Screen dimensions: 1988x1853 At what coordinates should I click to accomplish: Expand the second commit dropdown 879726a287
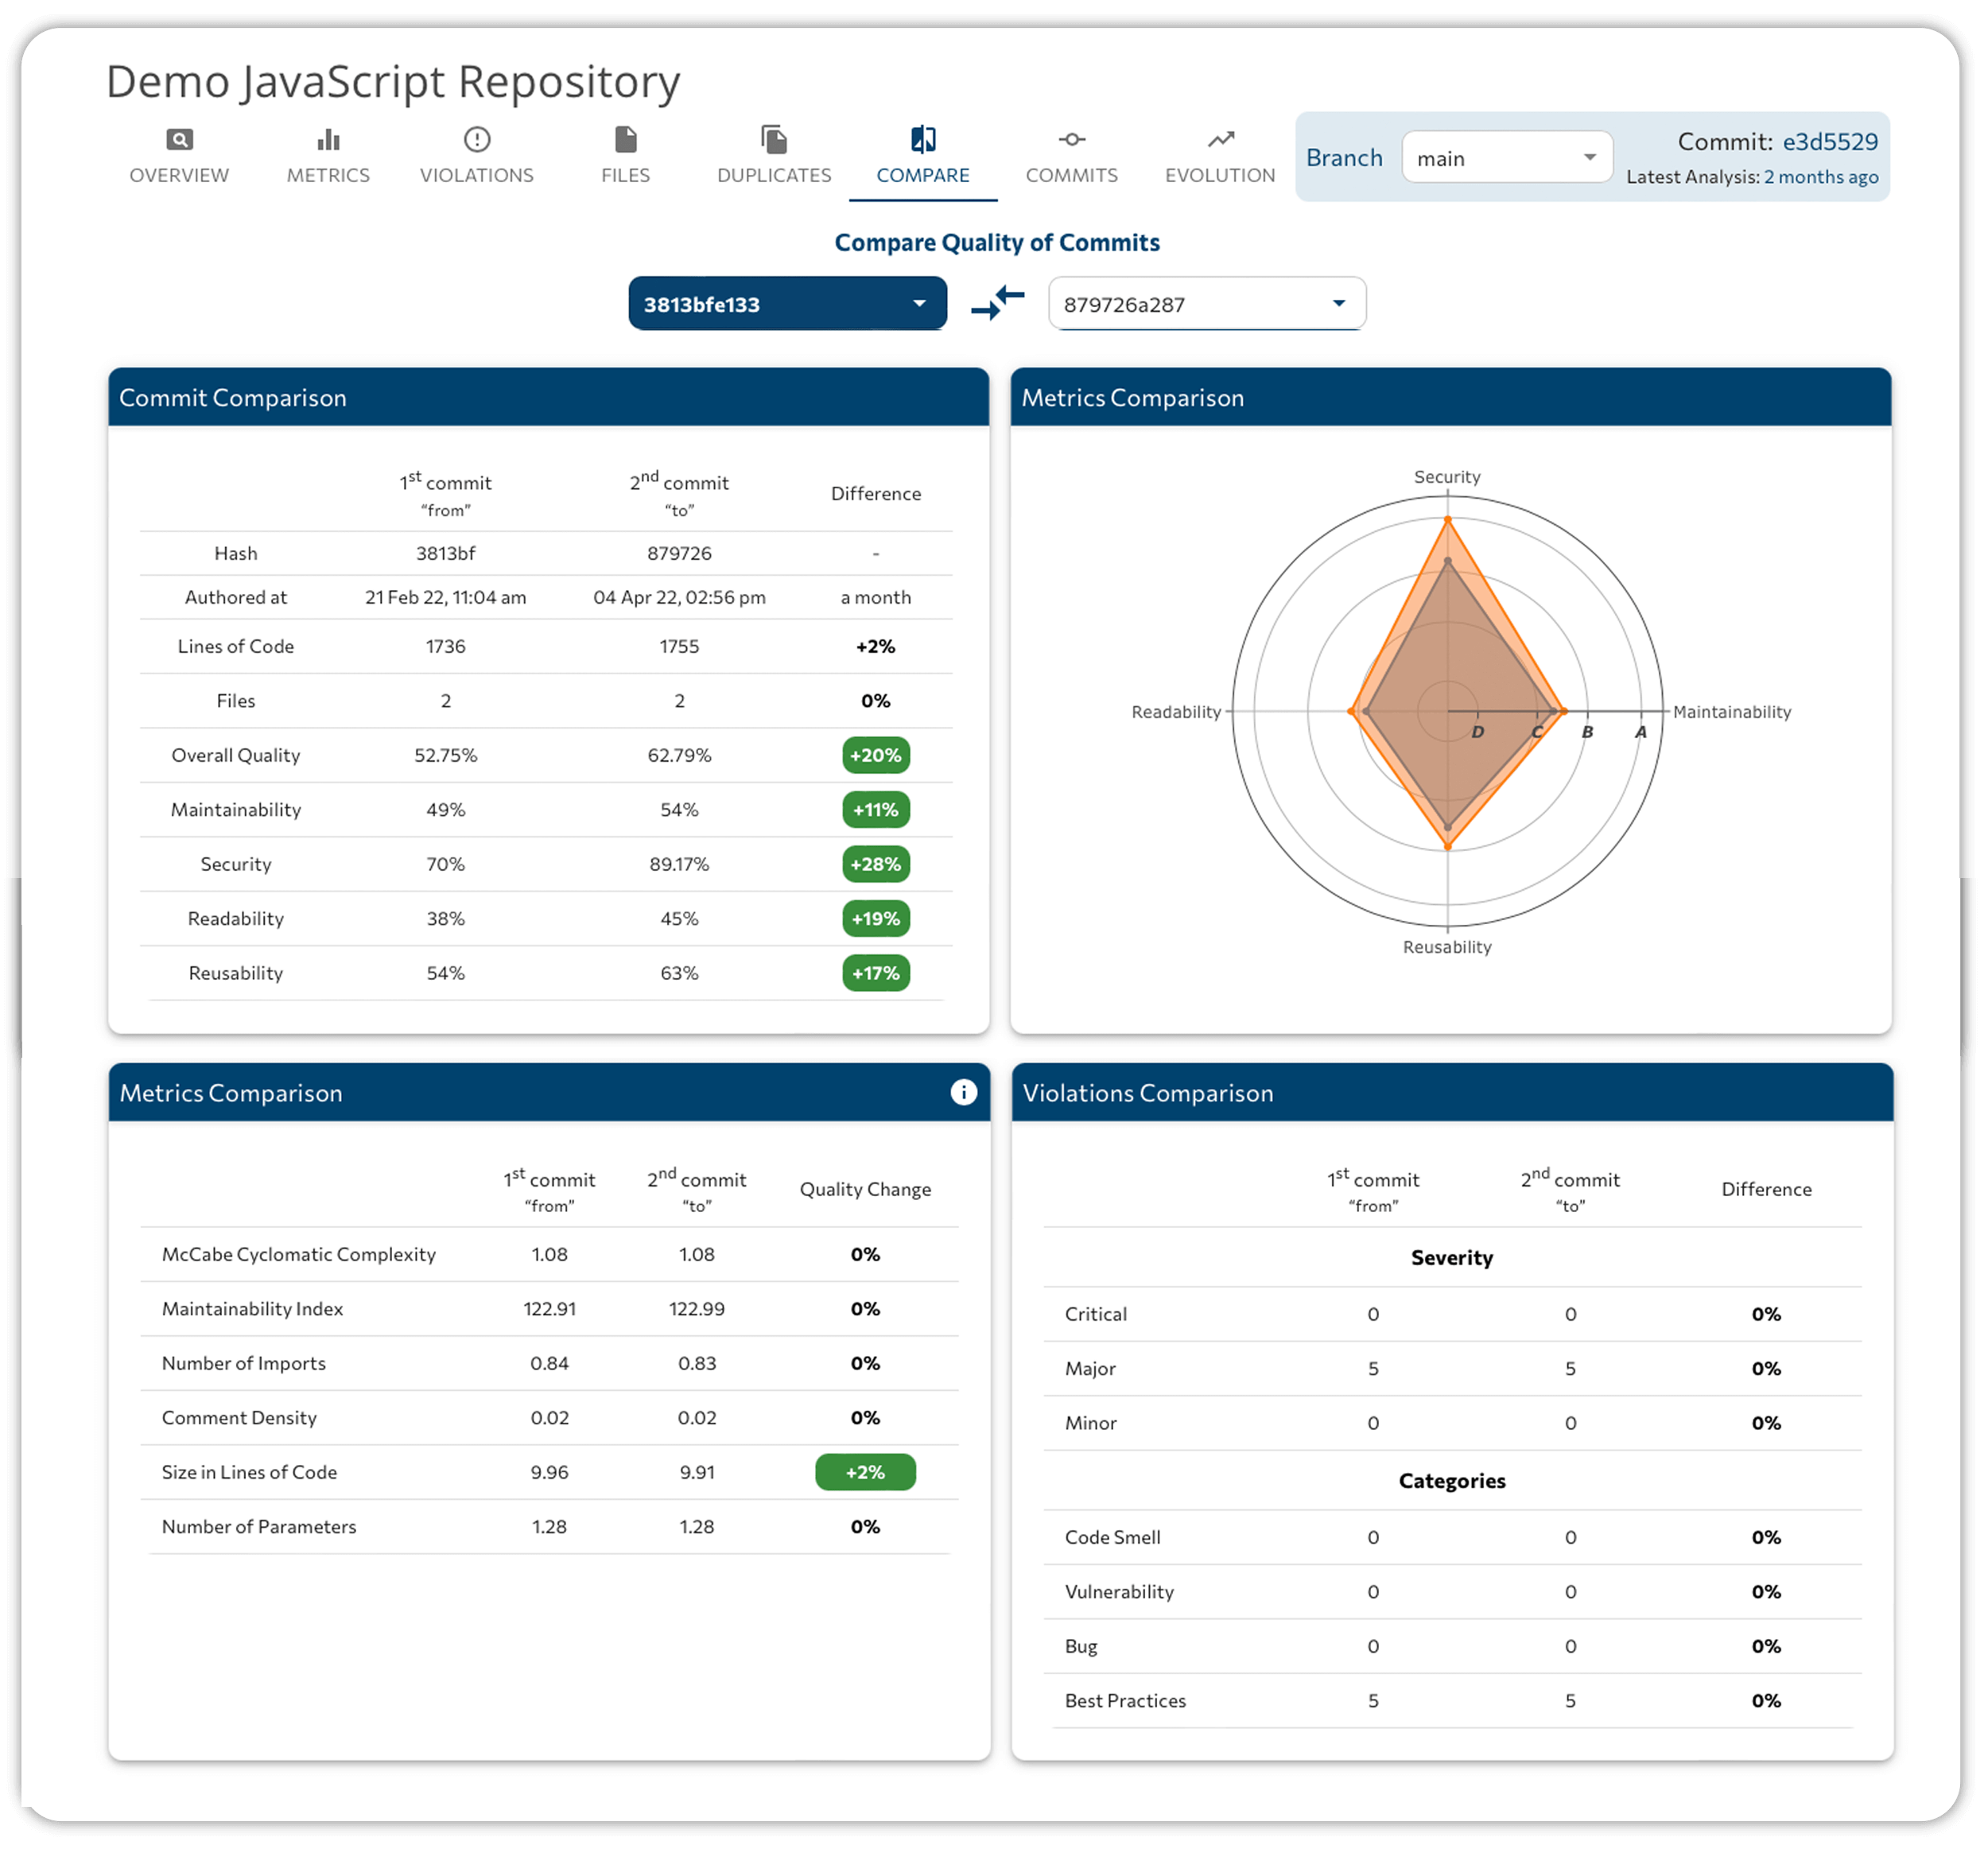coord(1206,303)
